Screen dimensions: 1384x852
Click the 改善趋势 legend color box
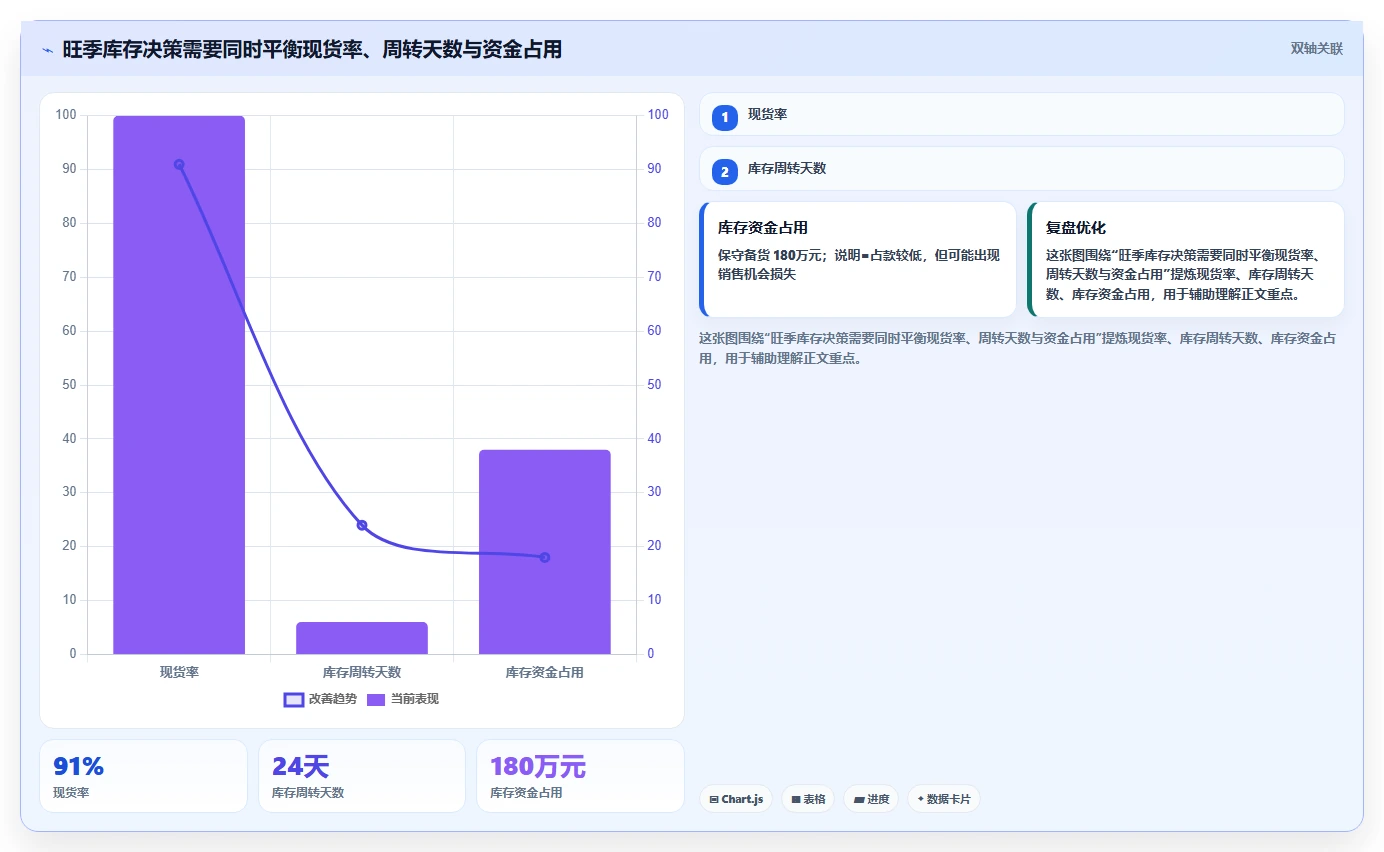[x=294, y=700]
